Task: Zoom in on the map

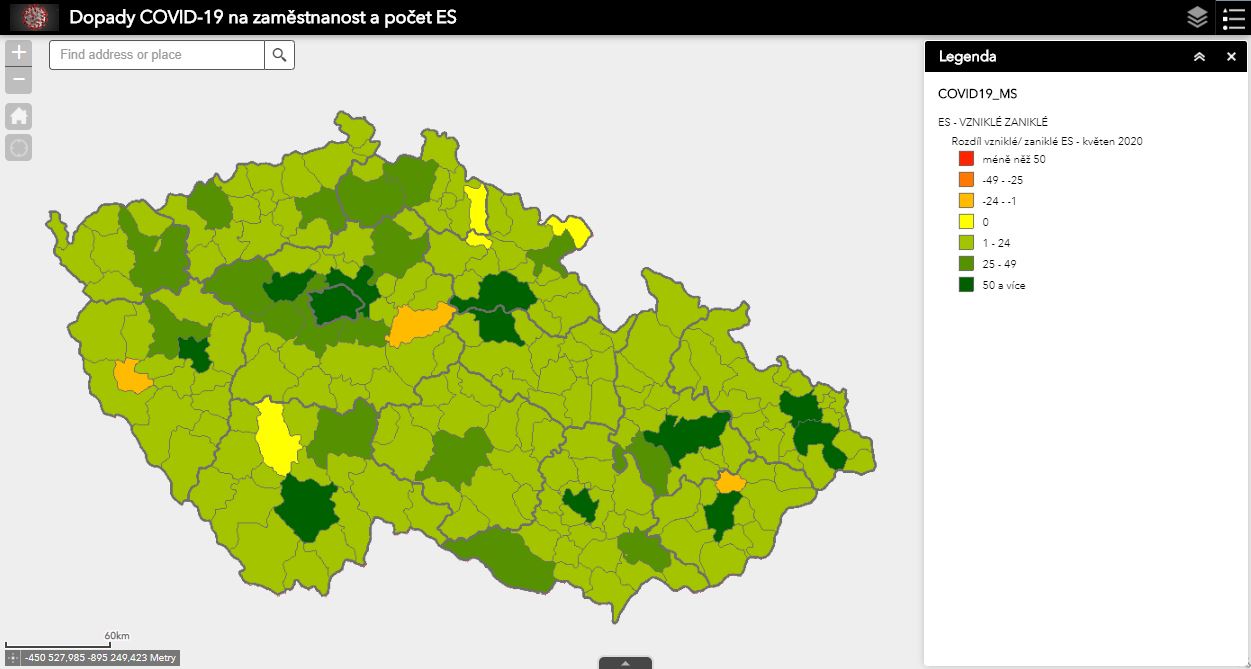Action: [19, 53]
